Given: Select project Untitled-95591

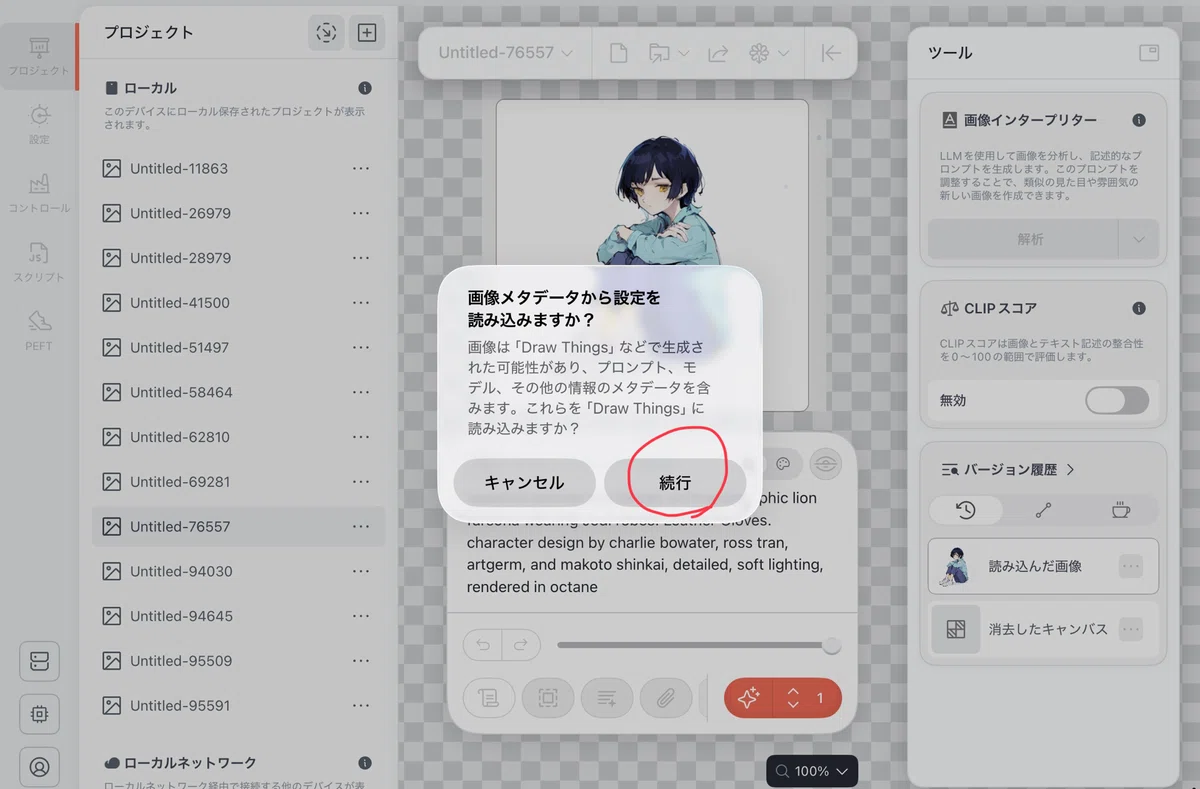Looking at the screenshot, I should click(238, 705).
